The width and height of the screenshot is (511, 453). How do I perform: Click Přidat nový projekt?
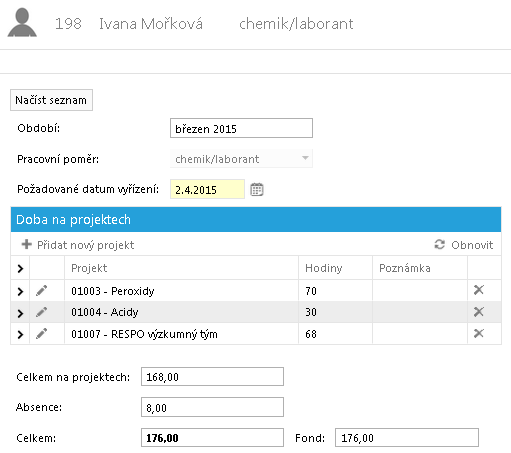85,245
